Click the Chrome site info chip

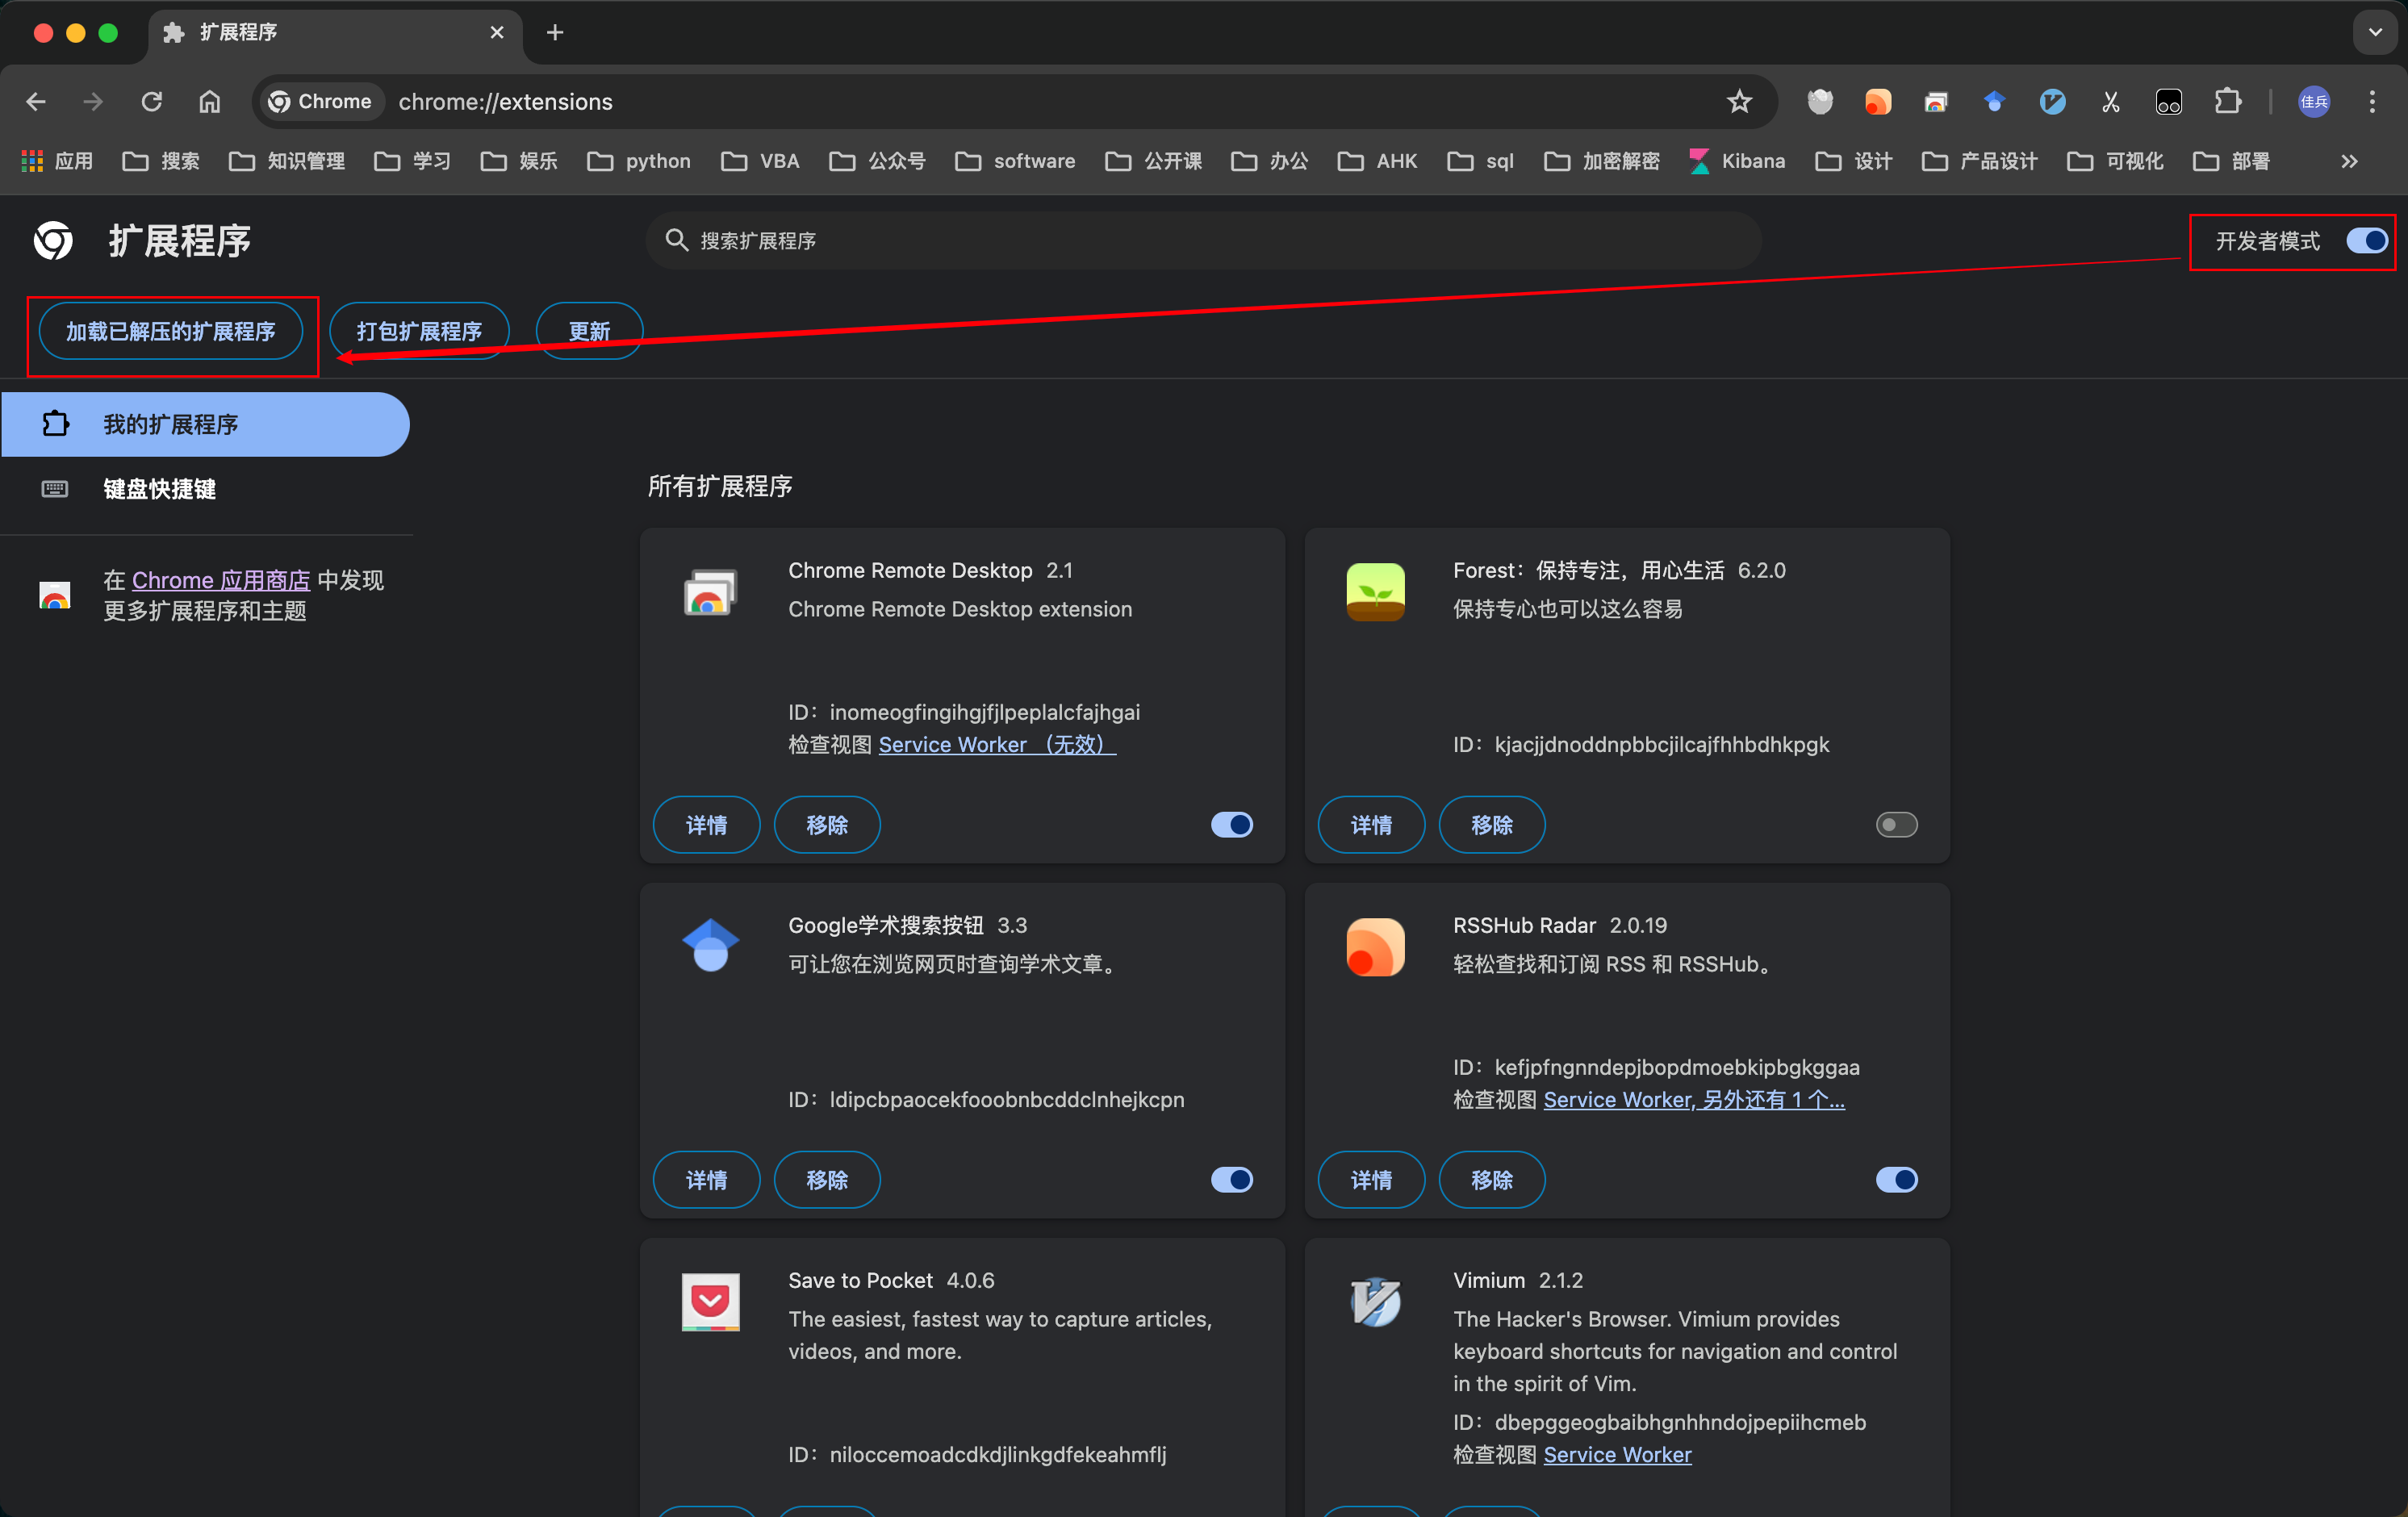[x=322, y=101]
